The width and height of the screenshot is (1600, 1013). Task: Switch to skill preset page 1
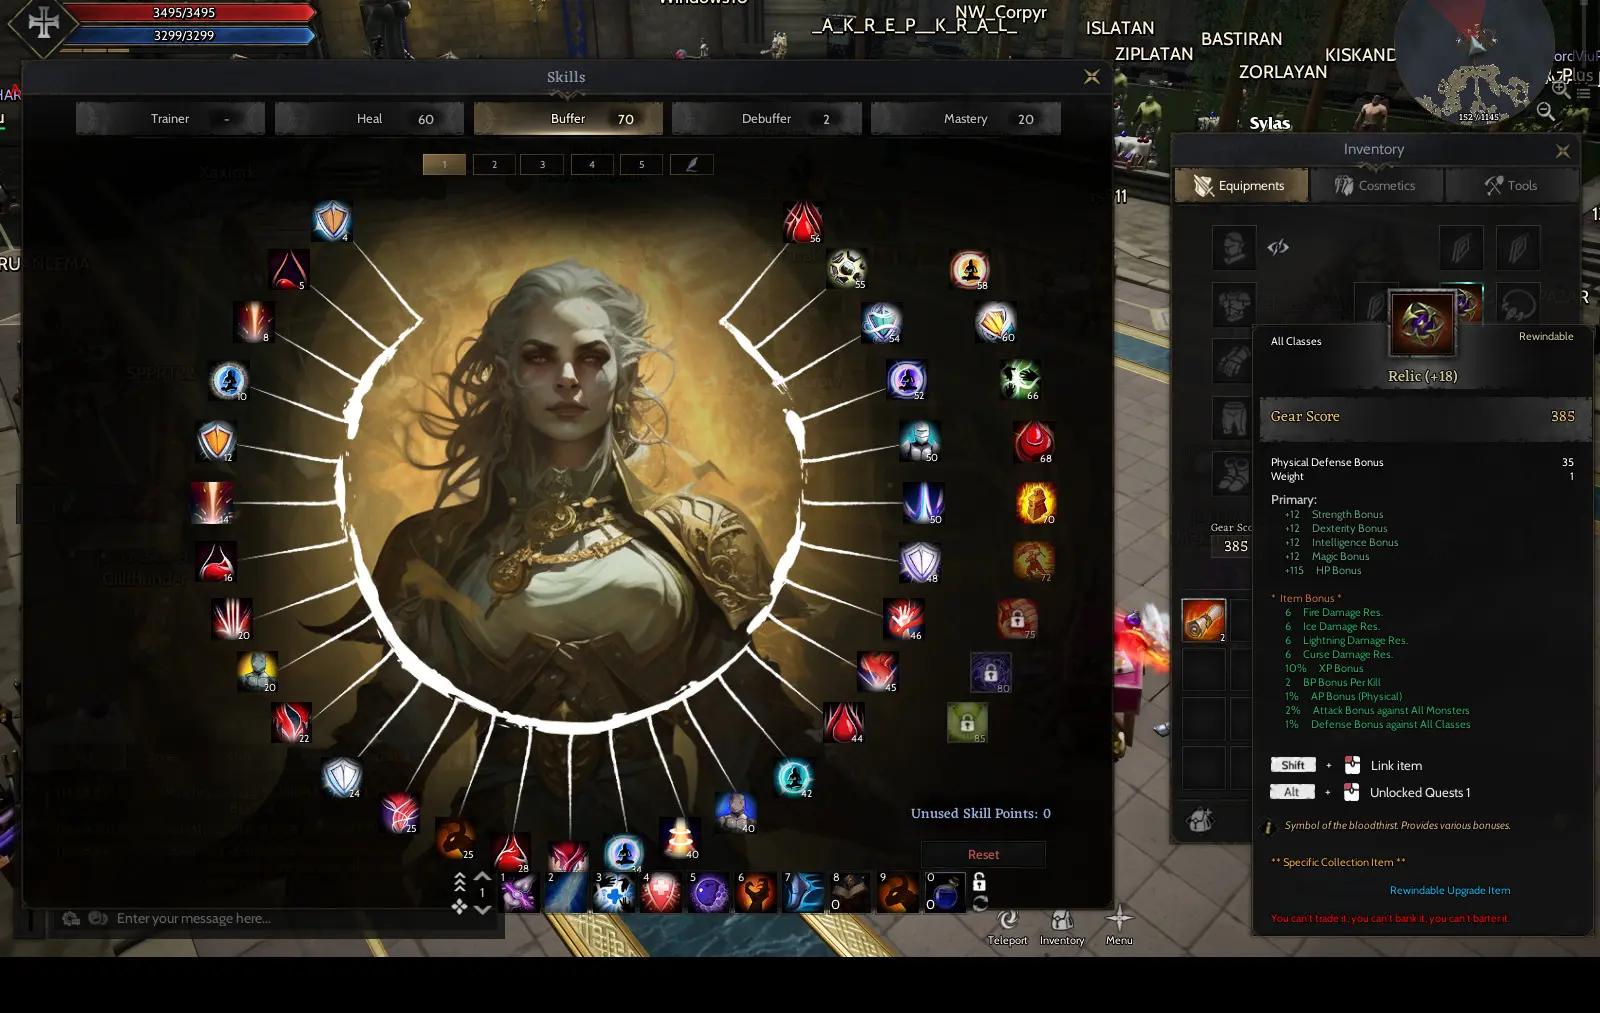[444, 164]
